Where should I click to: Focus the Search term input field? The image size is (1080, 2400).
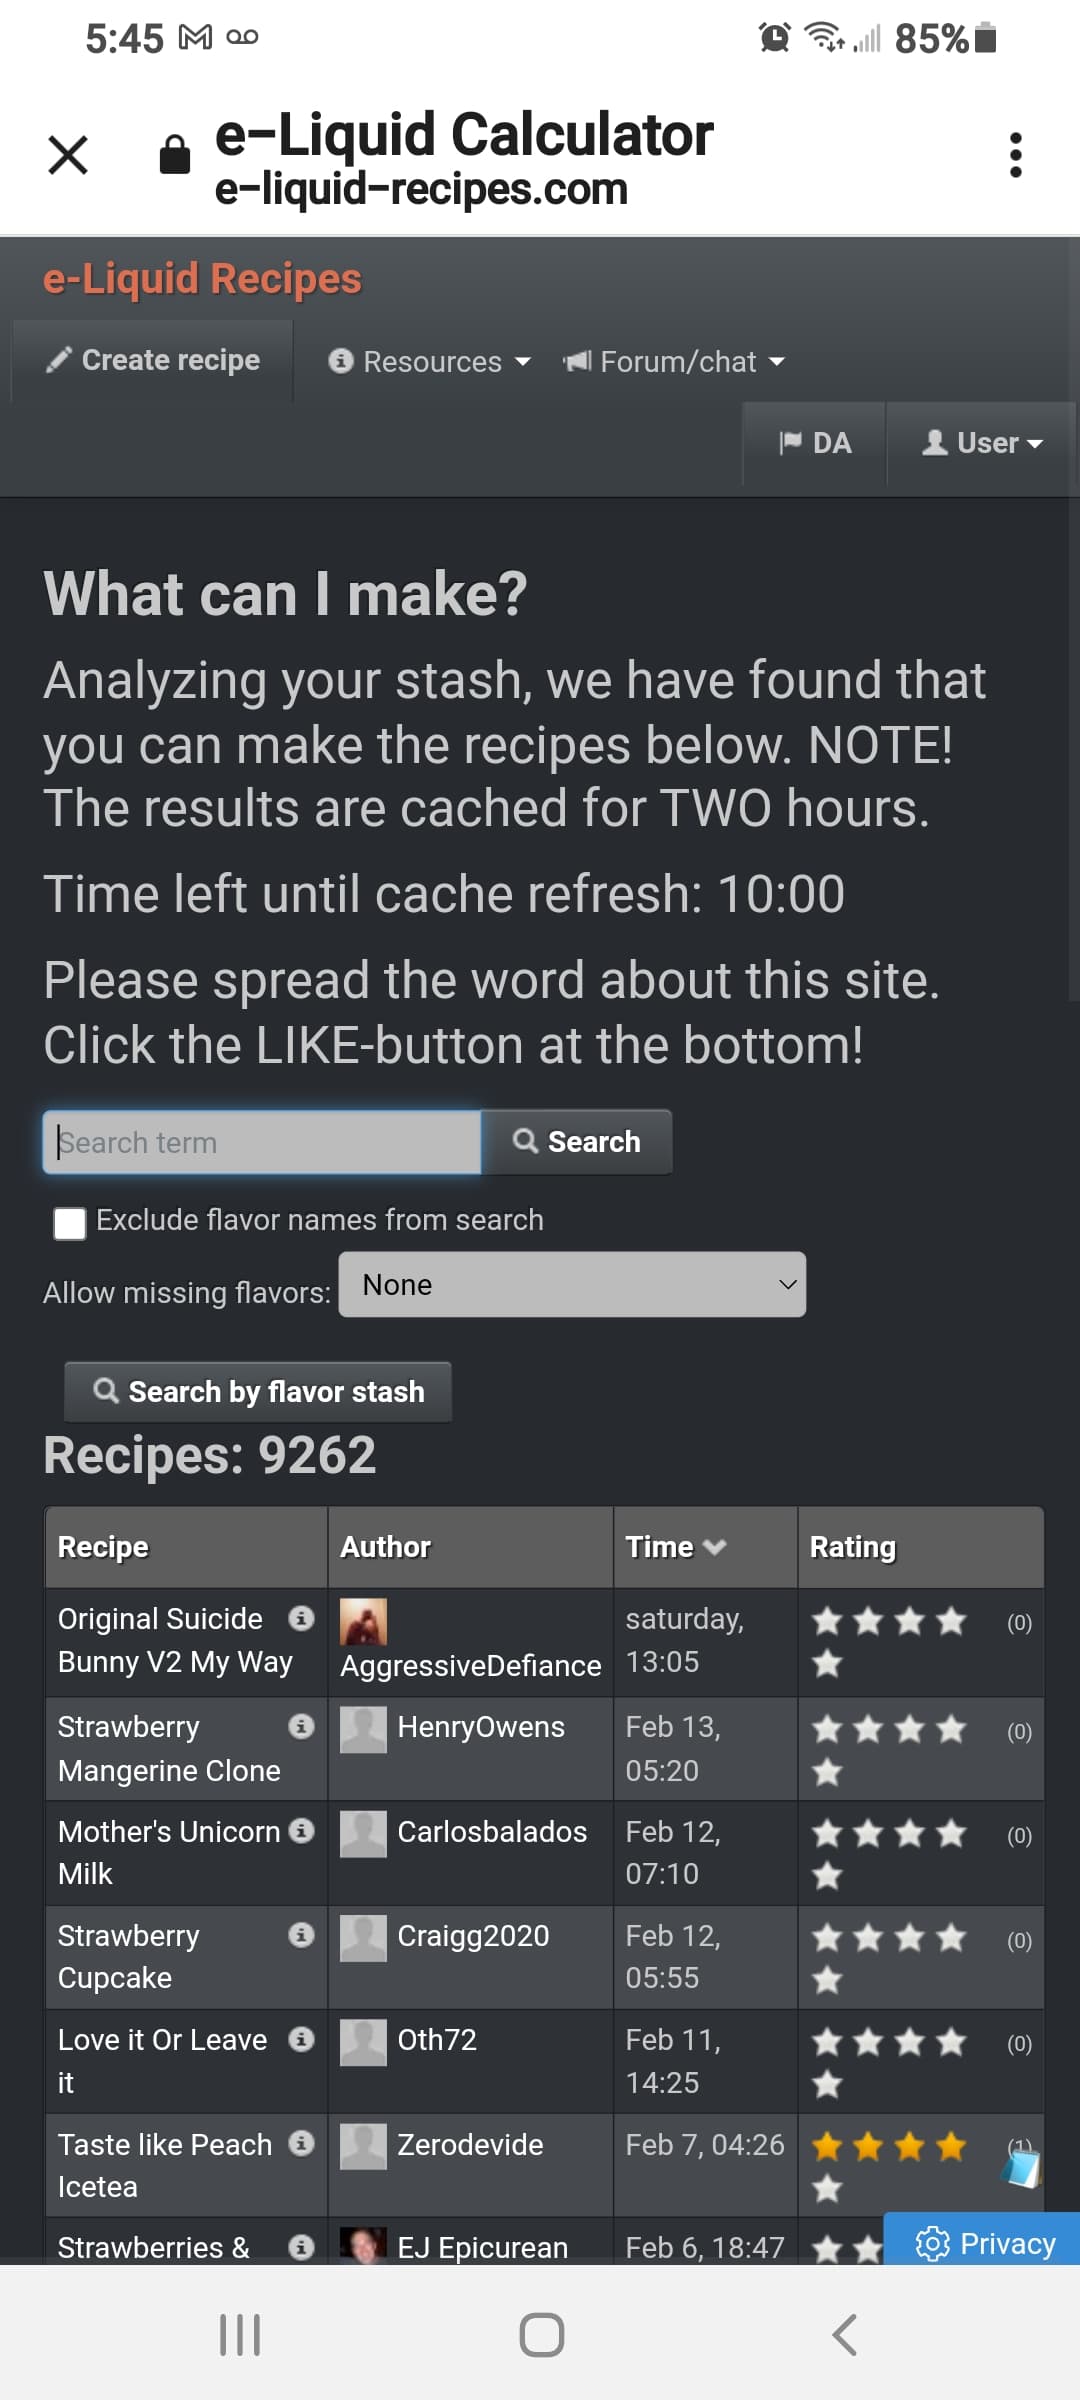pyautogui.click(x=262, y=1142)
